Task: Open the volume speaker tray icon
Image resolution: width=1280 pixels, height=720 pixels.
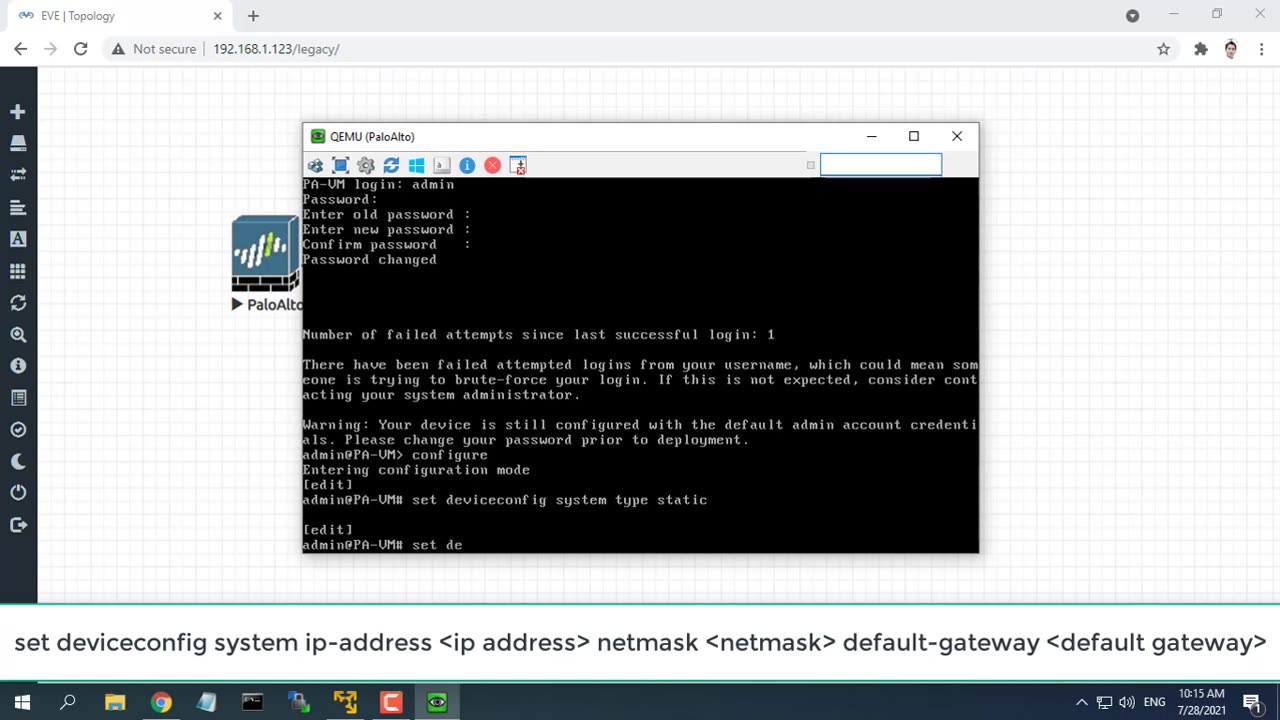Action: click(x=1127, y=703)
